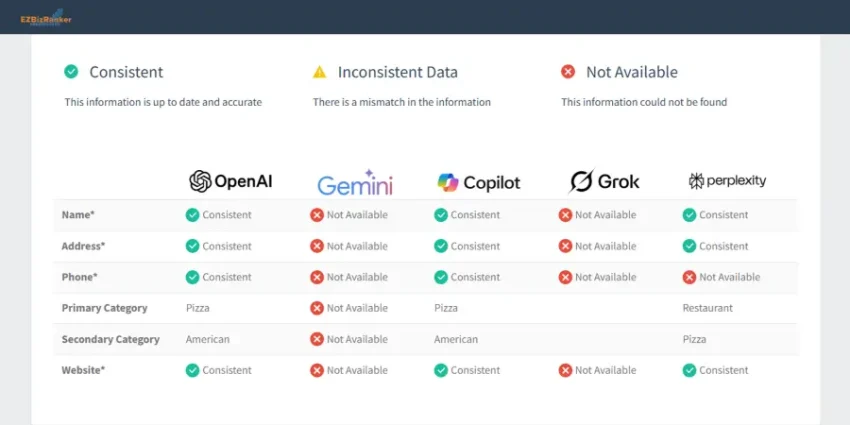Click Gemini Phone row Not Available text

[x=357, y=277]
